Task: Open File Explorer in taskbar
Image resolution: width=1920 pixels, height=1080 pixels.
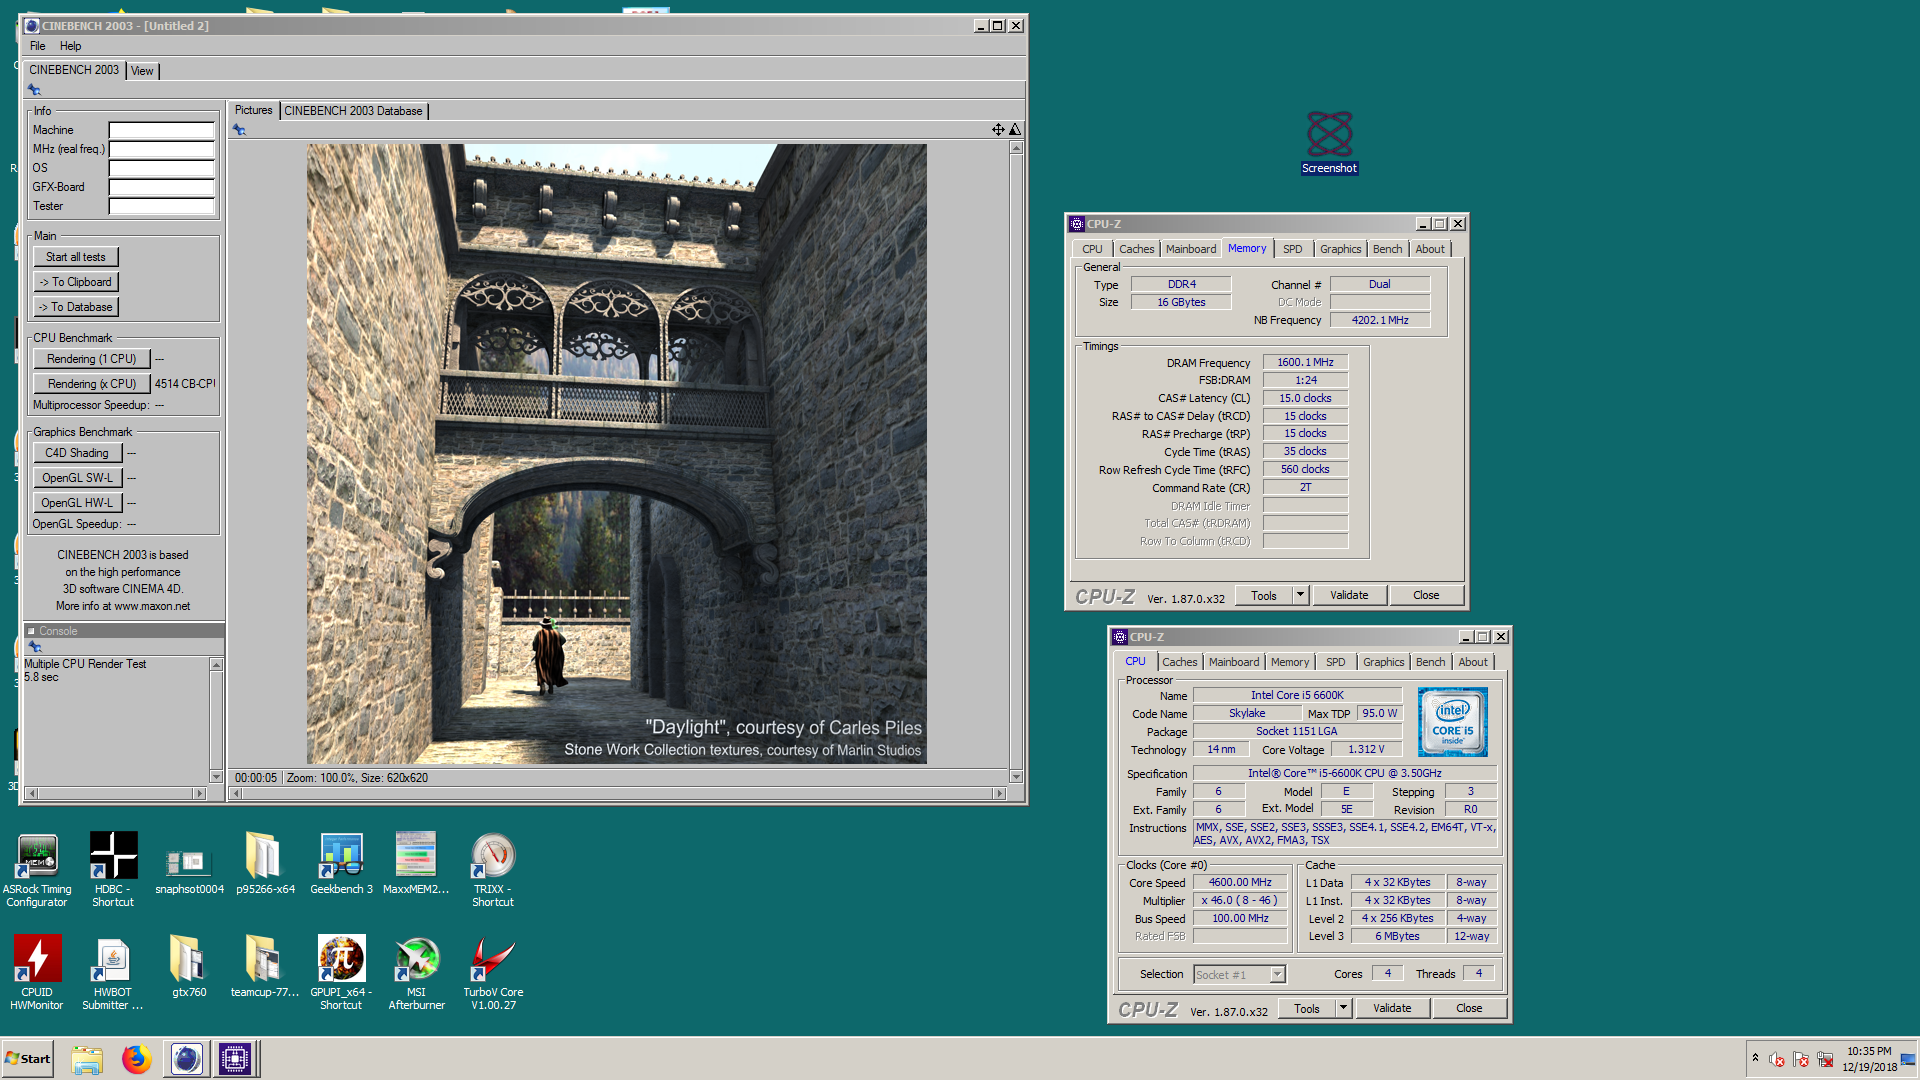Action: click(87, 1059)
